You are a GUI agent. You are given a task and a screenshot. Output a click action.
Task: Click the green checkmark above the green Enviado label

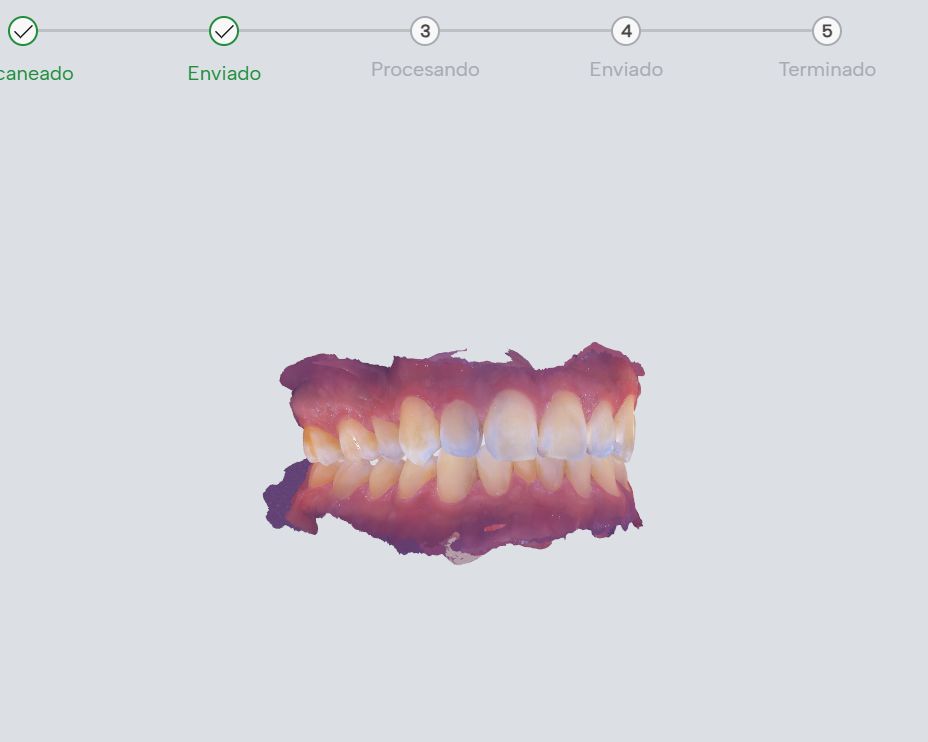coord(224,31)
